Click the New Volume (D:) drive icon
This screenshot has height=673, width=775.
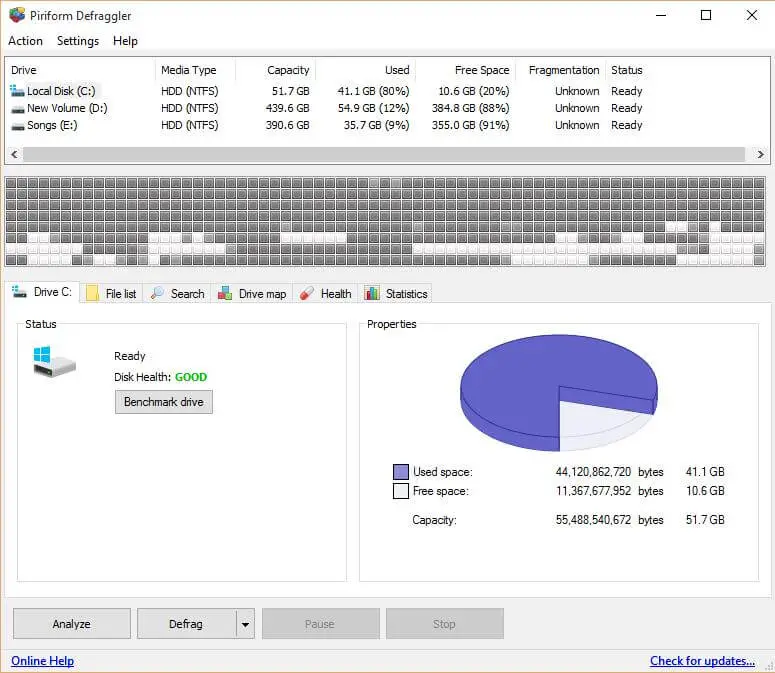tap(18, 109)
